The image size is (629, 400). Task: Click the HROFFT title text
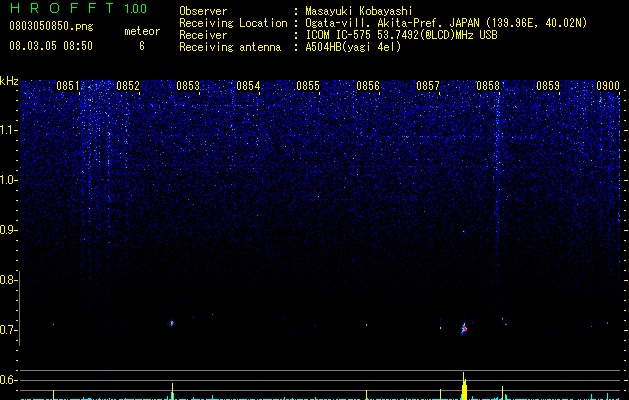pyautogui.click(x=62, y=8)
